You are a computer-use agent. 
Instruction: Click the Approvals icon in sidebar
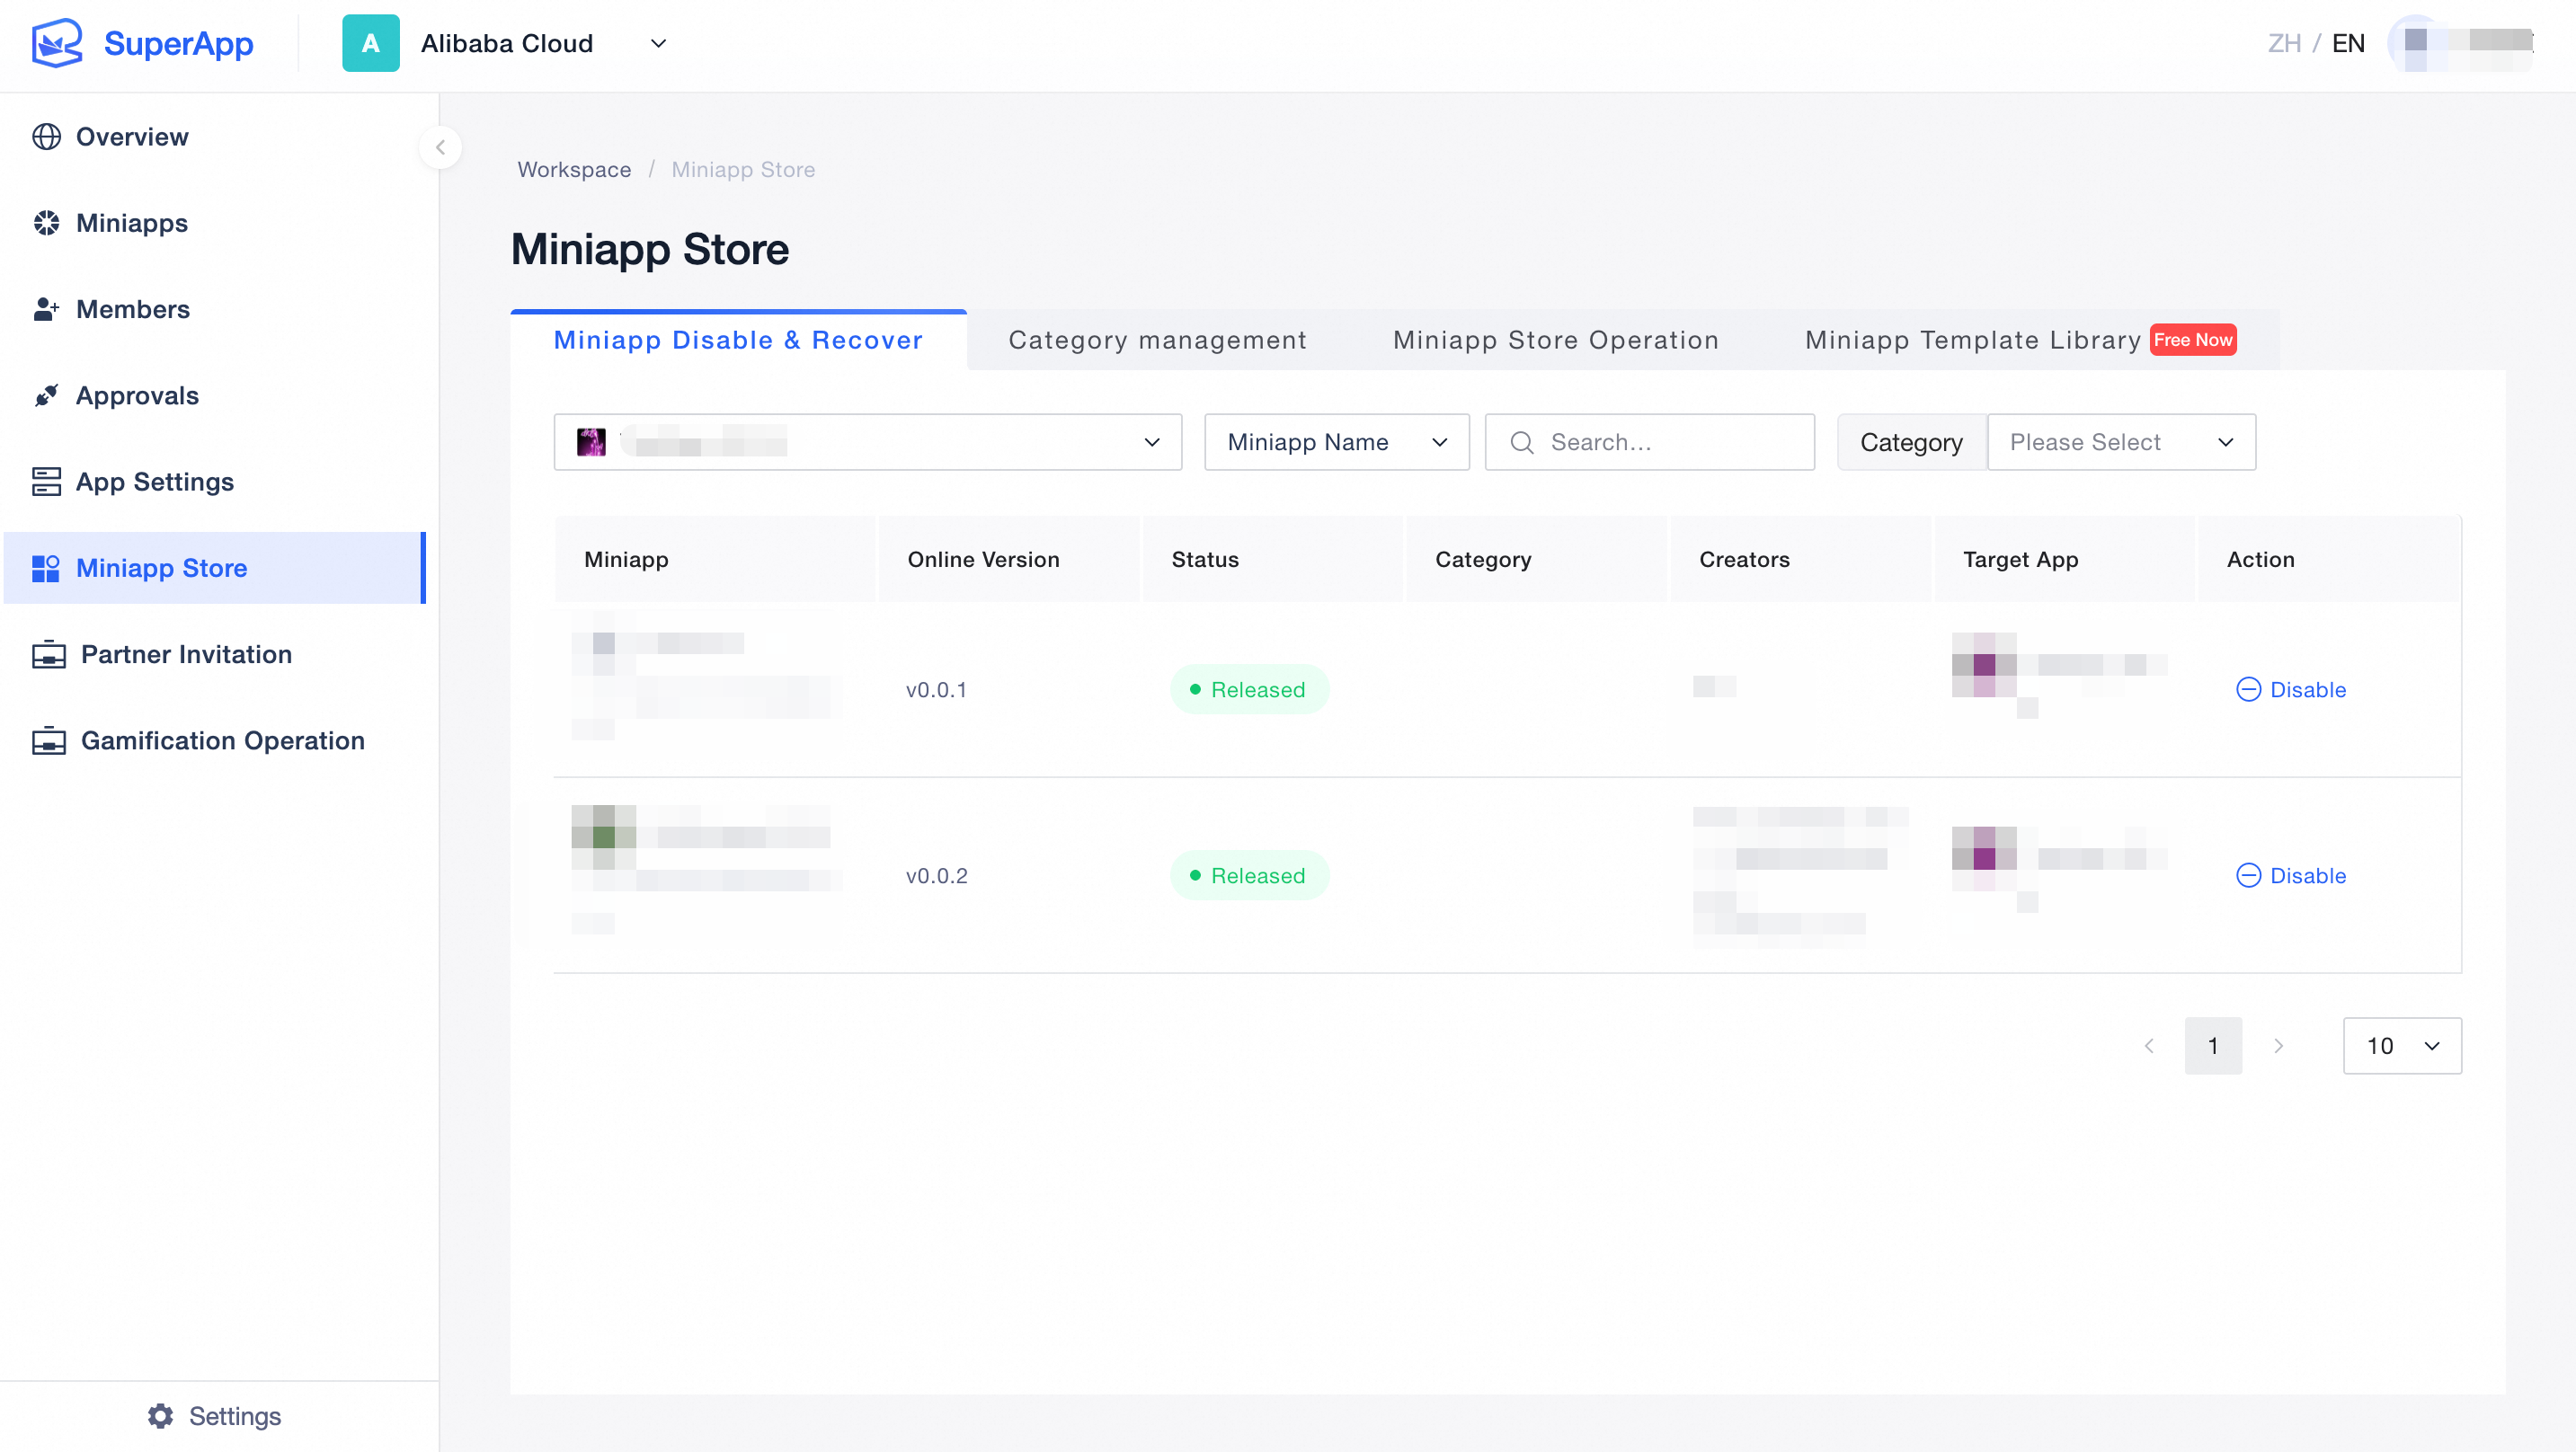tap(46, 395)
